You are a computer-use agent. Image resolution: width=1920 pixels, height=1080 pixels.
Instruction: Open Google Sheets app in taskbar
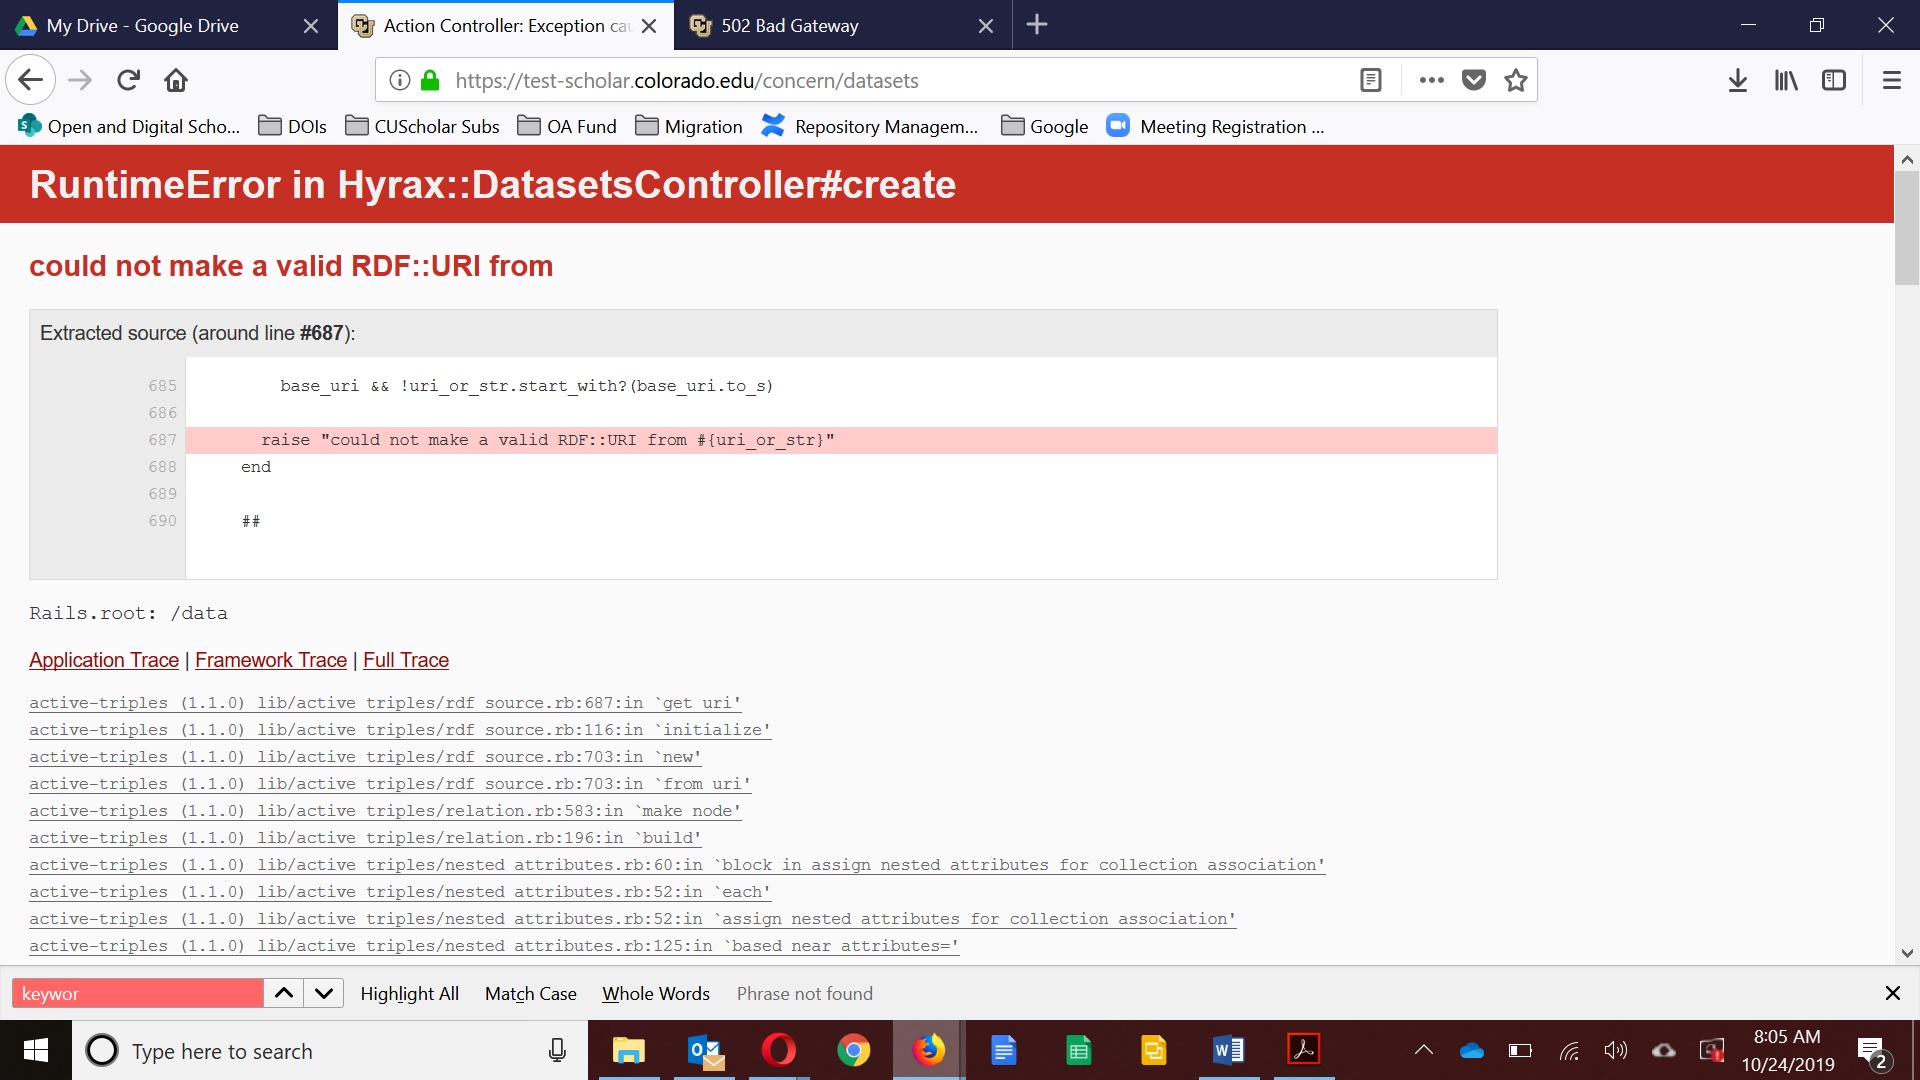point(1079,1050)
